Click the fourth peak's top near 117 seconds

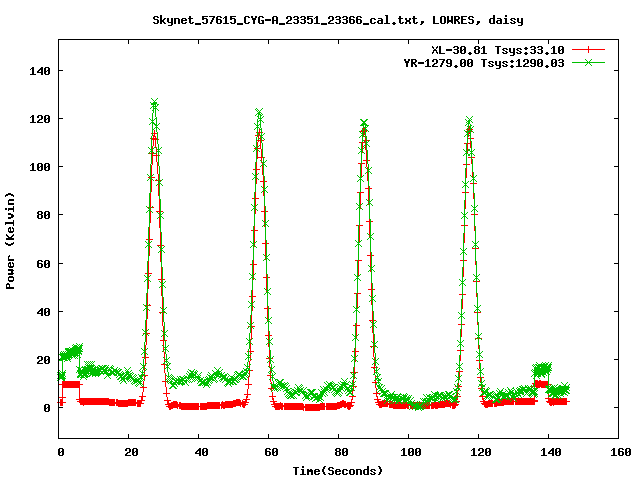pos(469,121)
